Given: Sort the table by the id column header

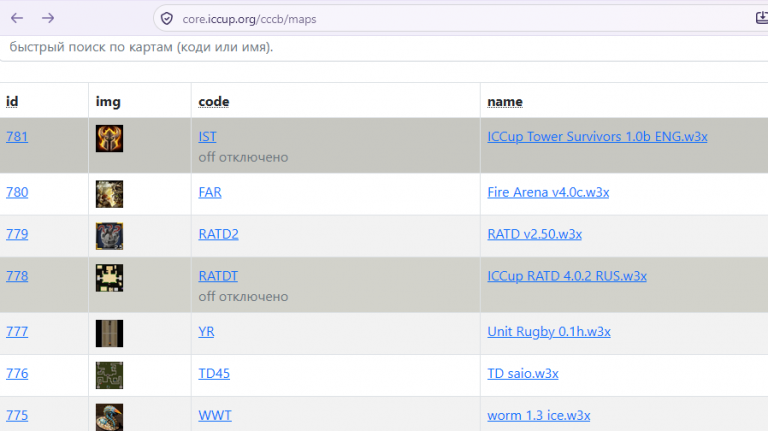Looking at the screenshot, I should 12,101.
